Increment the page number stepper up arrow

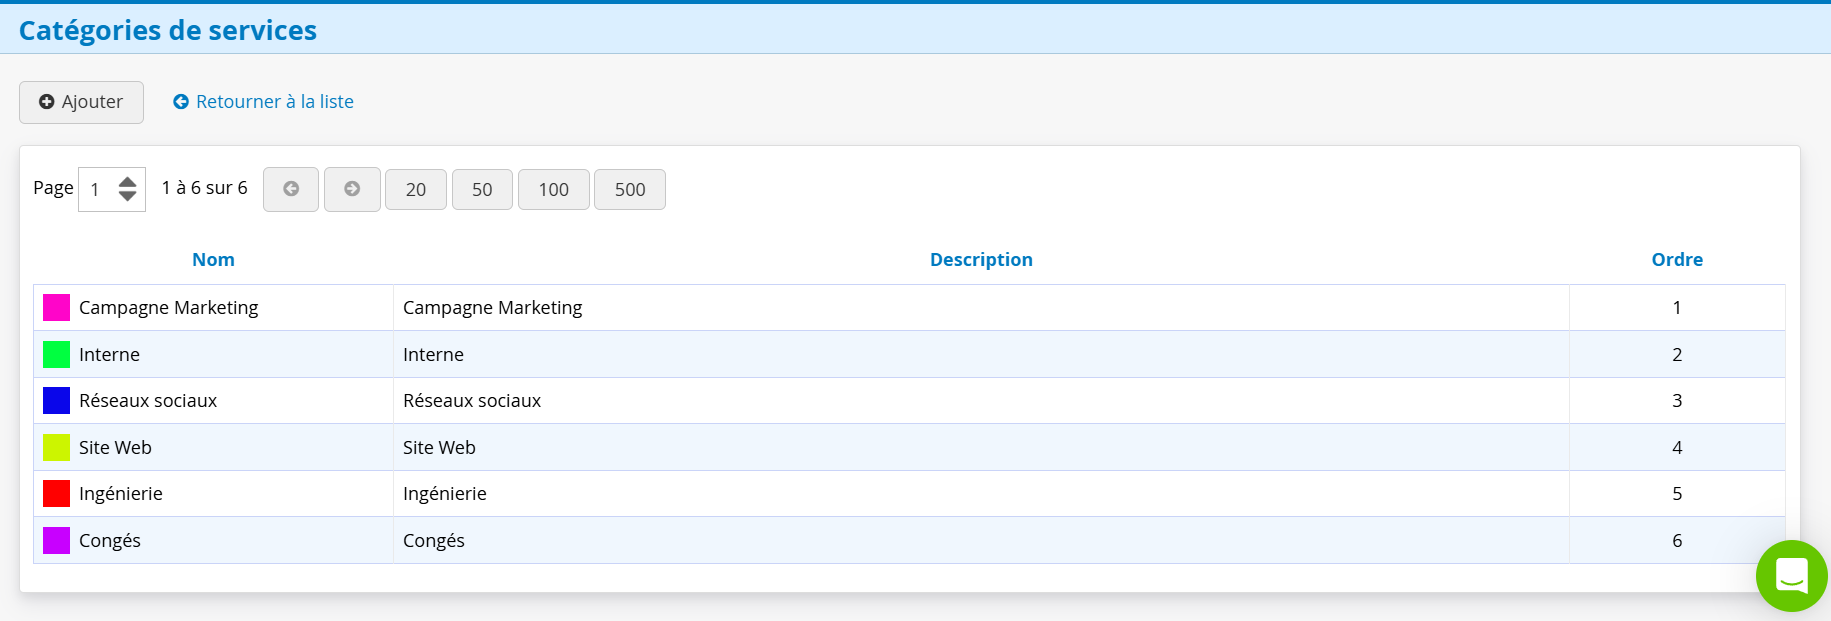click(x=127, y=181)
